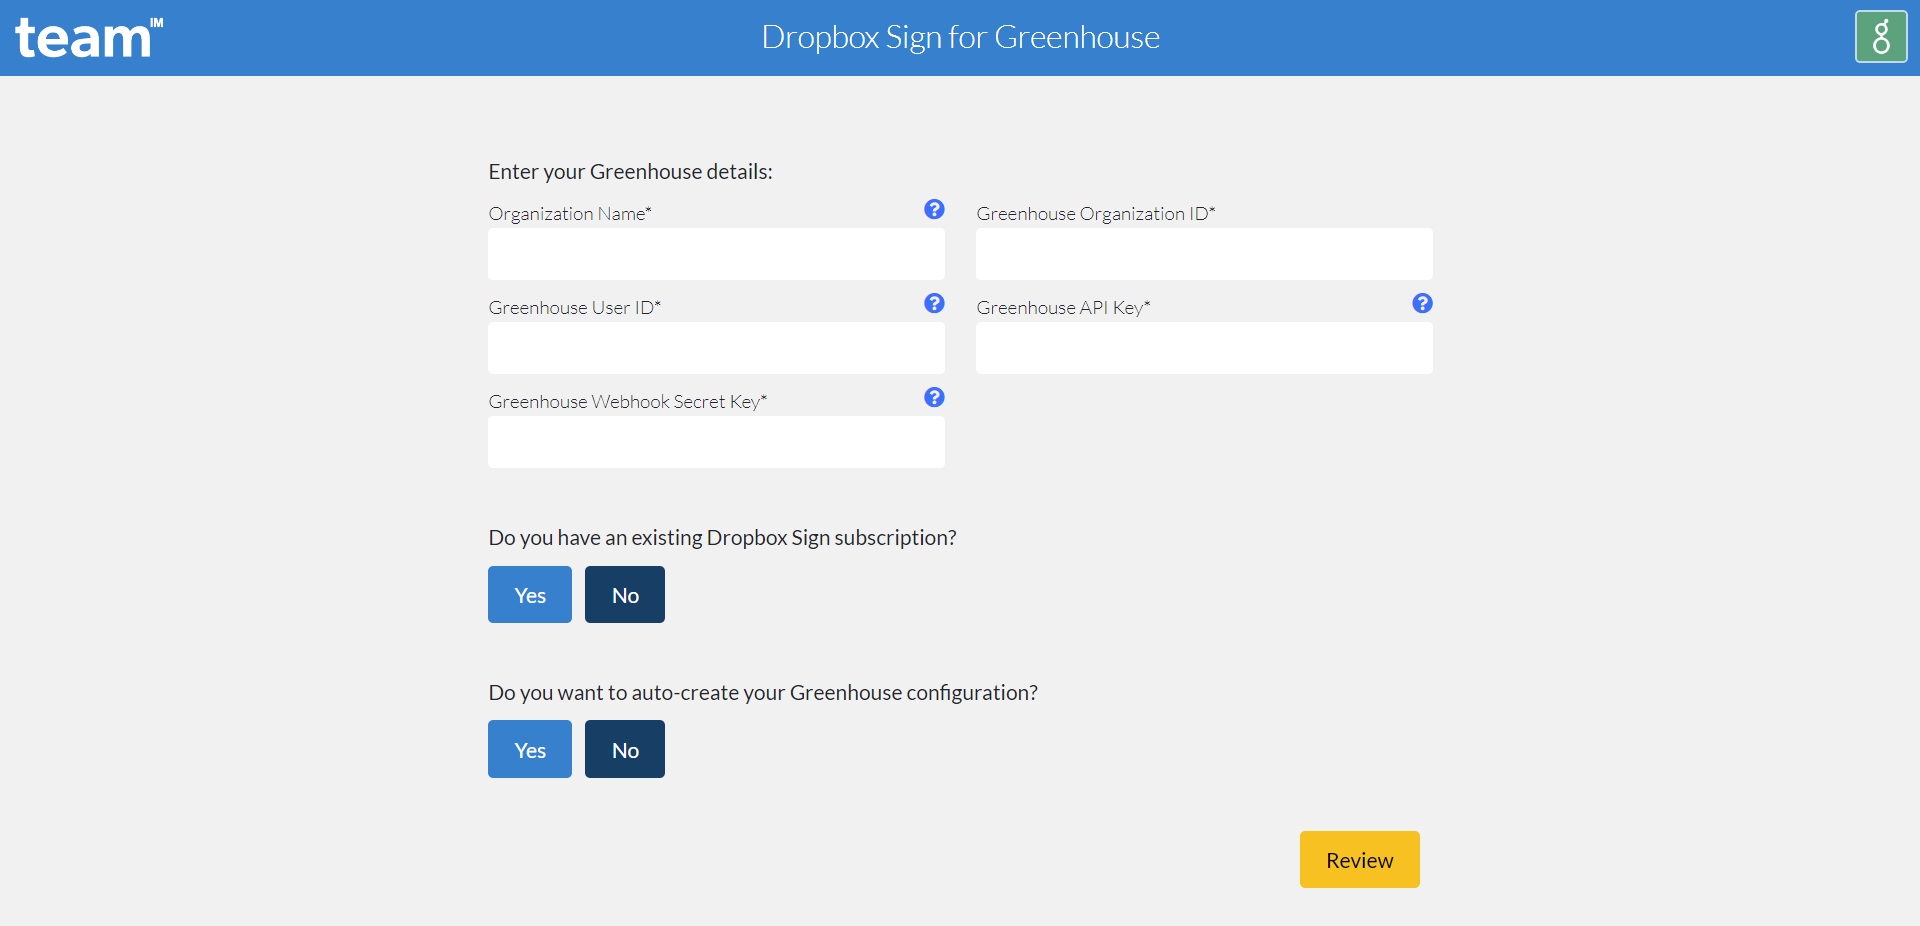Open the Greenhouse API Key help tooltip
This screenshot has height=926, width=1920.
click(x=1422, y=303)
